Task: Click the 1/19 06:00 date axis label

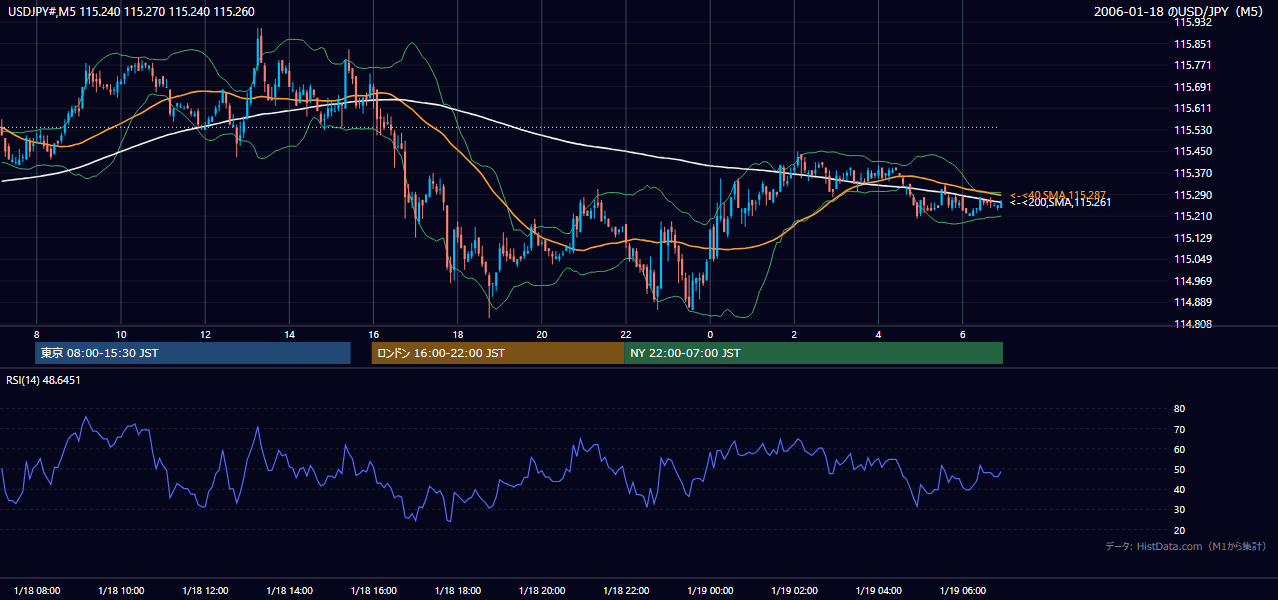Action: point(963,591)
